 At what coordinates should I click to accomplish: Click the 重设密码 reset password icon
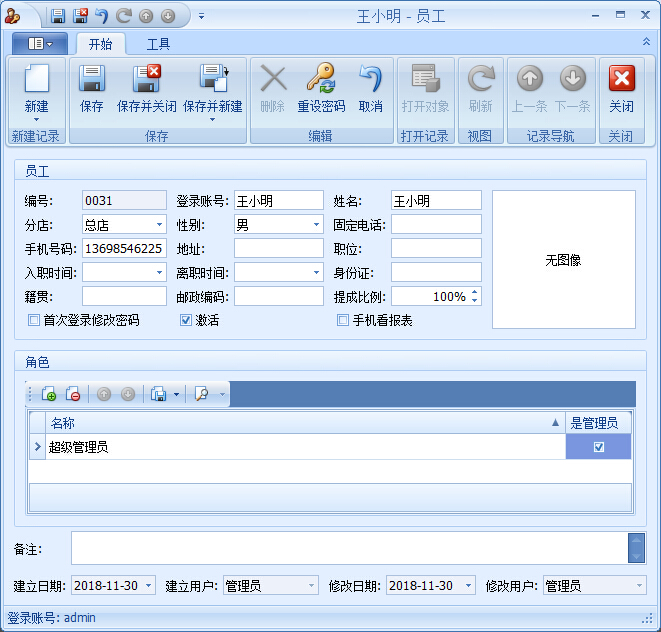click(x=321, y=80)
